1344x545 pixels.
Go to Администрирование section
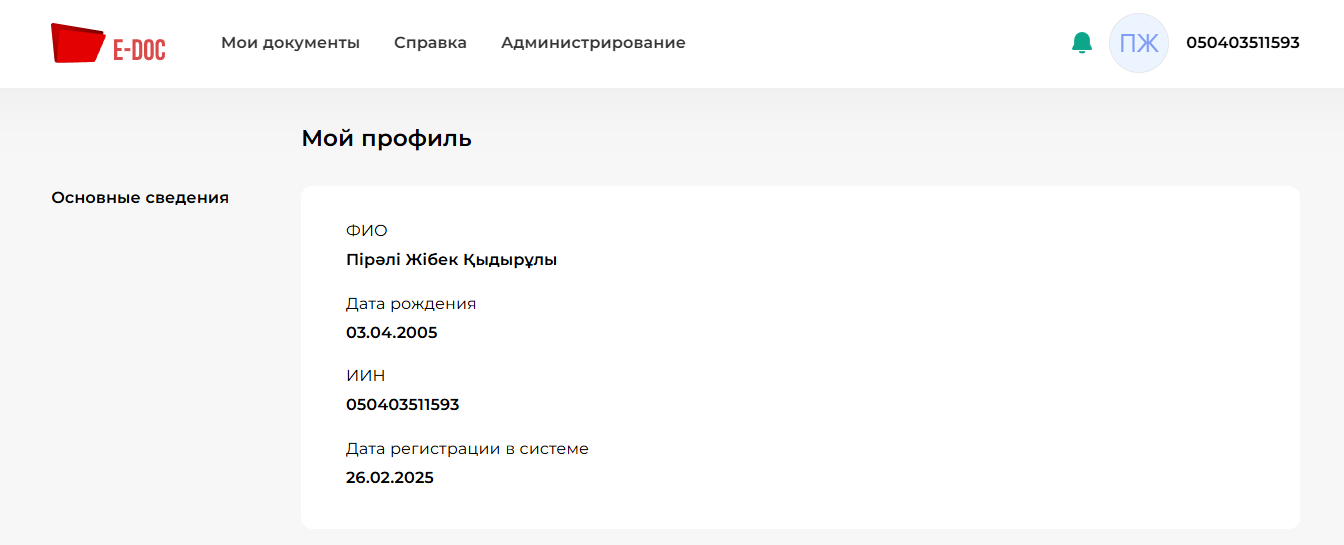(593, 43)
